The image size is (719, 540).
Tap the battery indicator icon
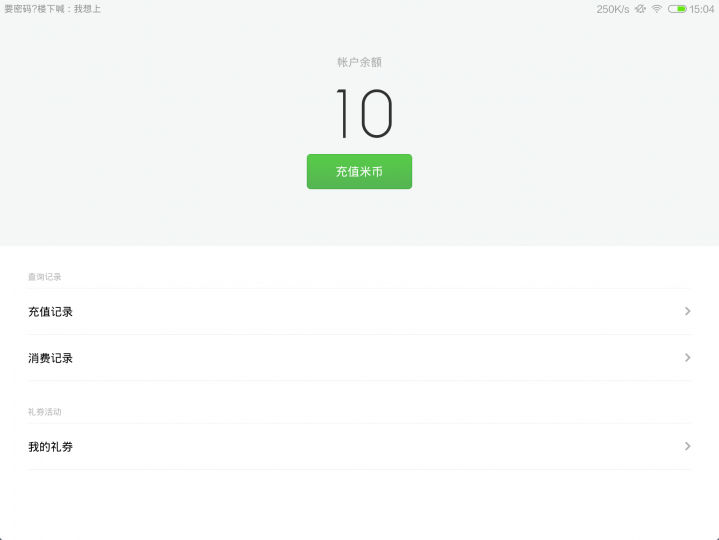[x=677, y=9]
